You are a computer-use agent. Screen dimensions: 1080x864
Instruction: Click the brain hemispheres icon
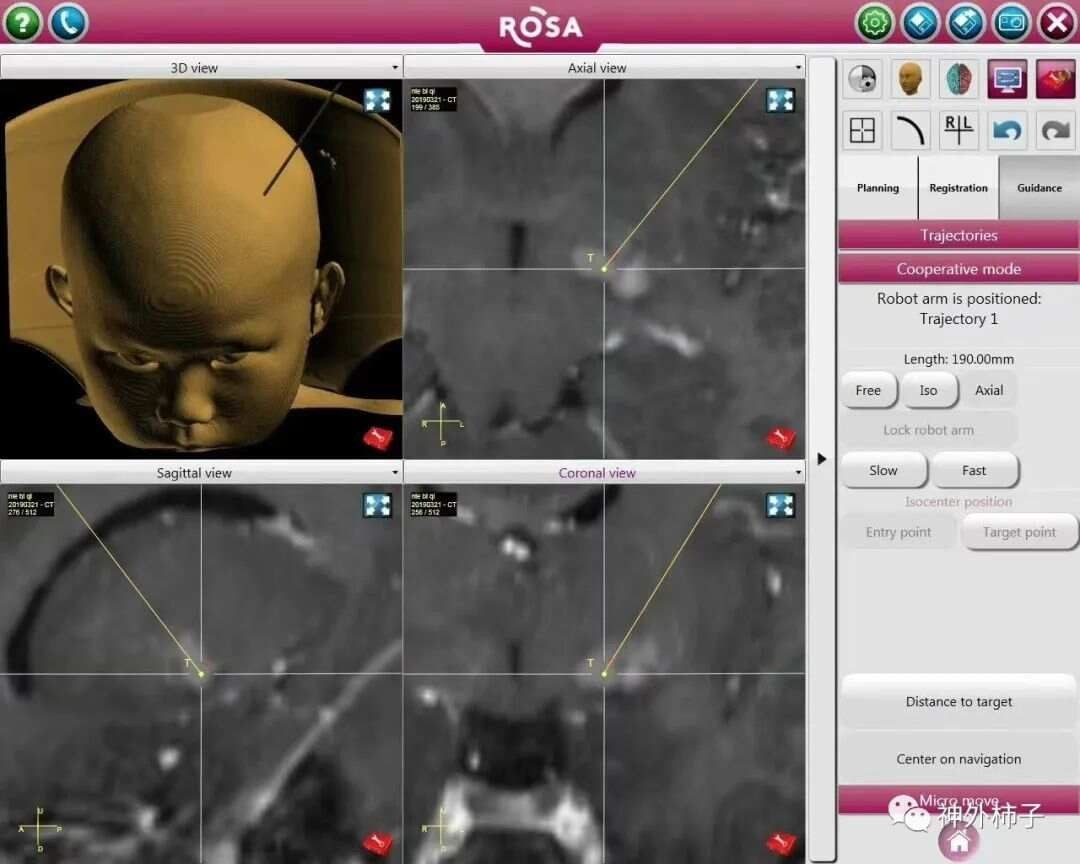point(959,79)
